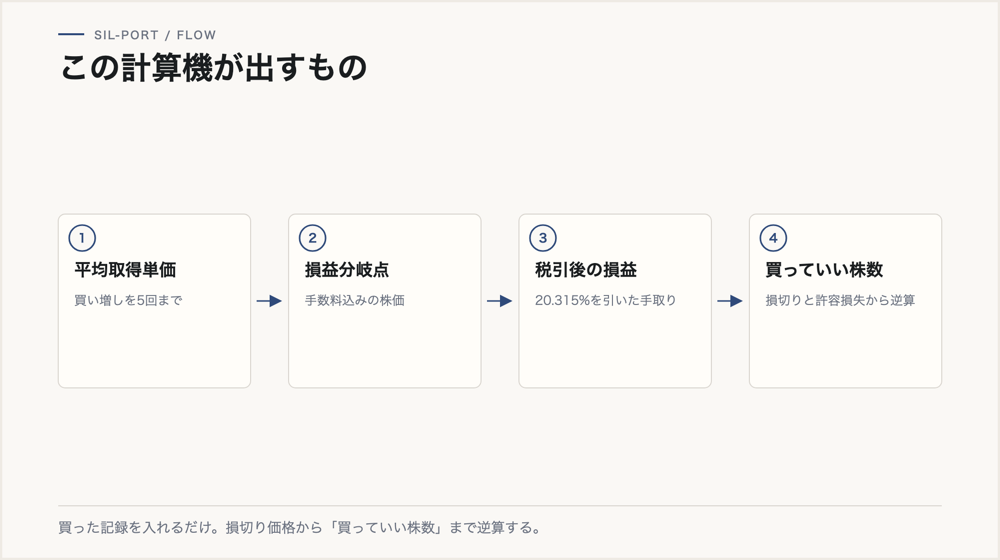Select the 平均取得単価 card heading
Image resolution: width=1000 pixels, height=560 pixels.
point(125,270)
